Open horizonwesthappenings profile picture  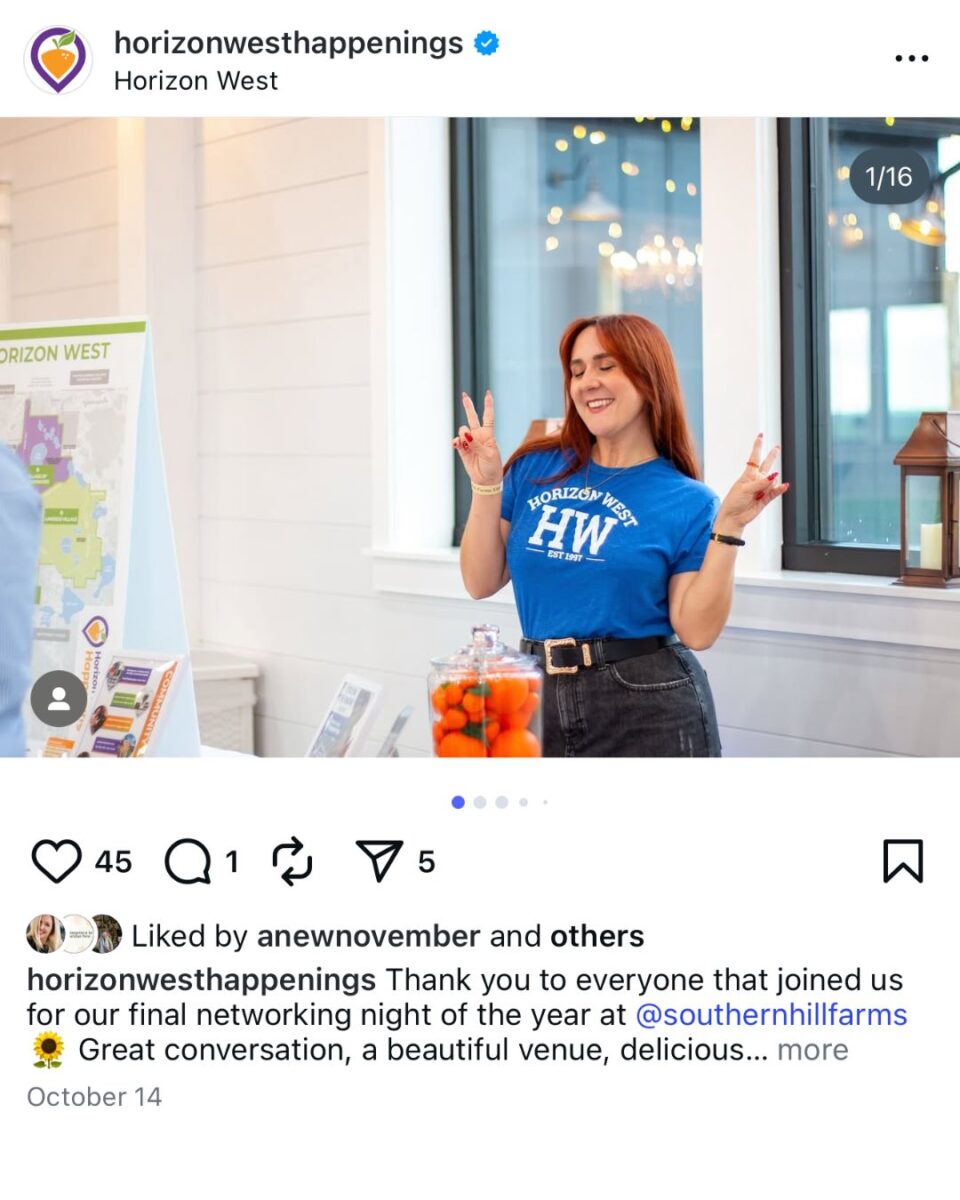(x=58, y=60)
